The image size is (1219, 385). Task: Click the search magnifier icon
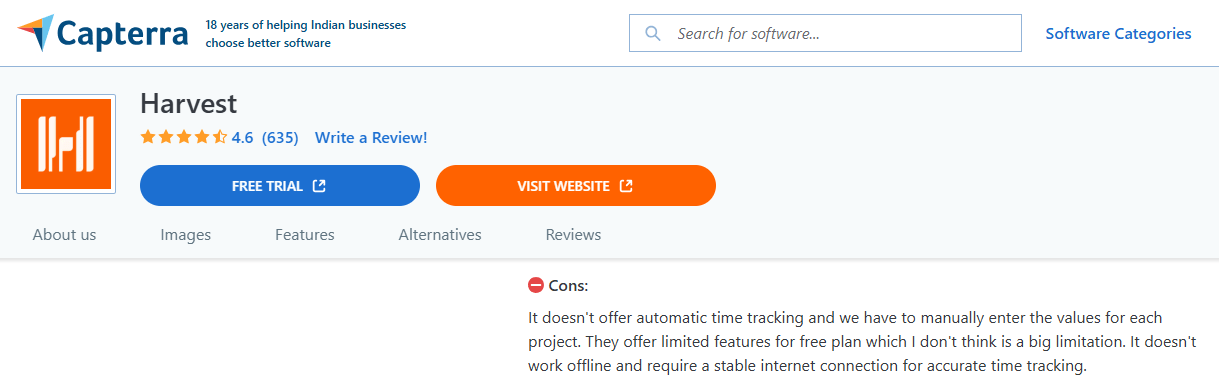pyautogui.click(x=653, y=33)
